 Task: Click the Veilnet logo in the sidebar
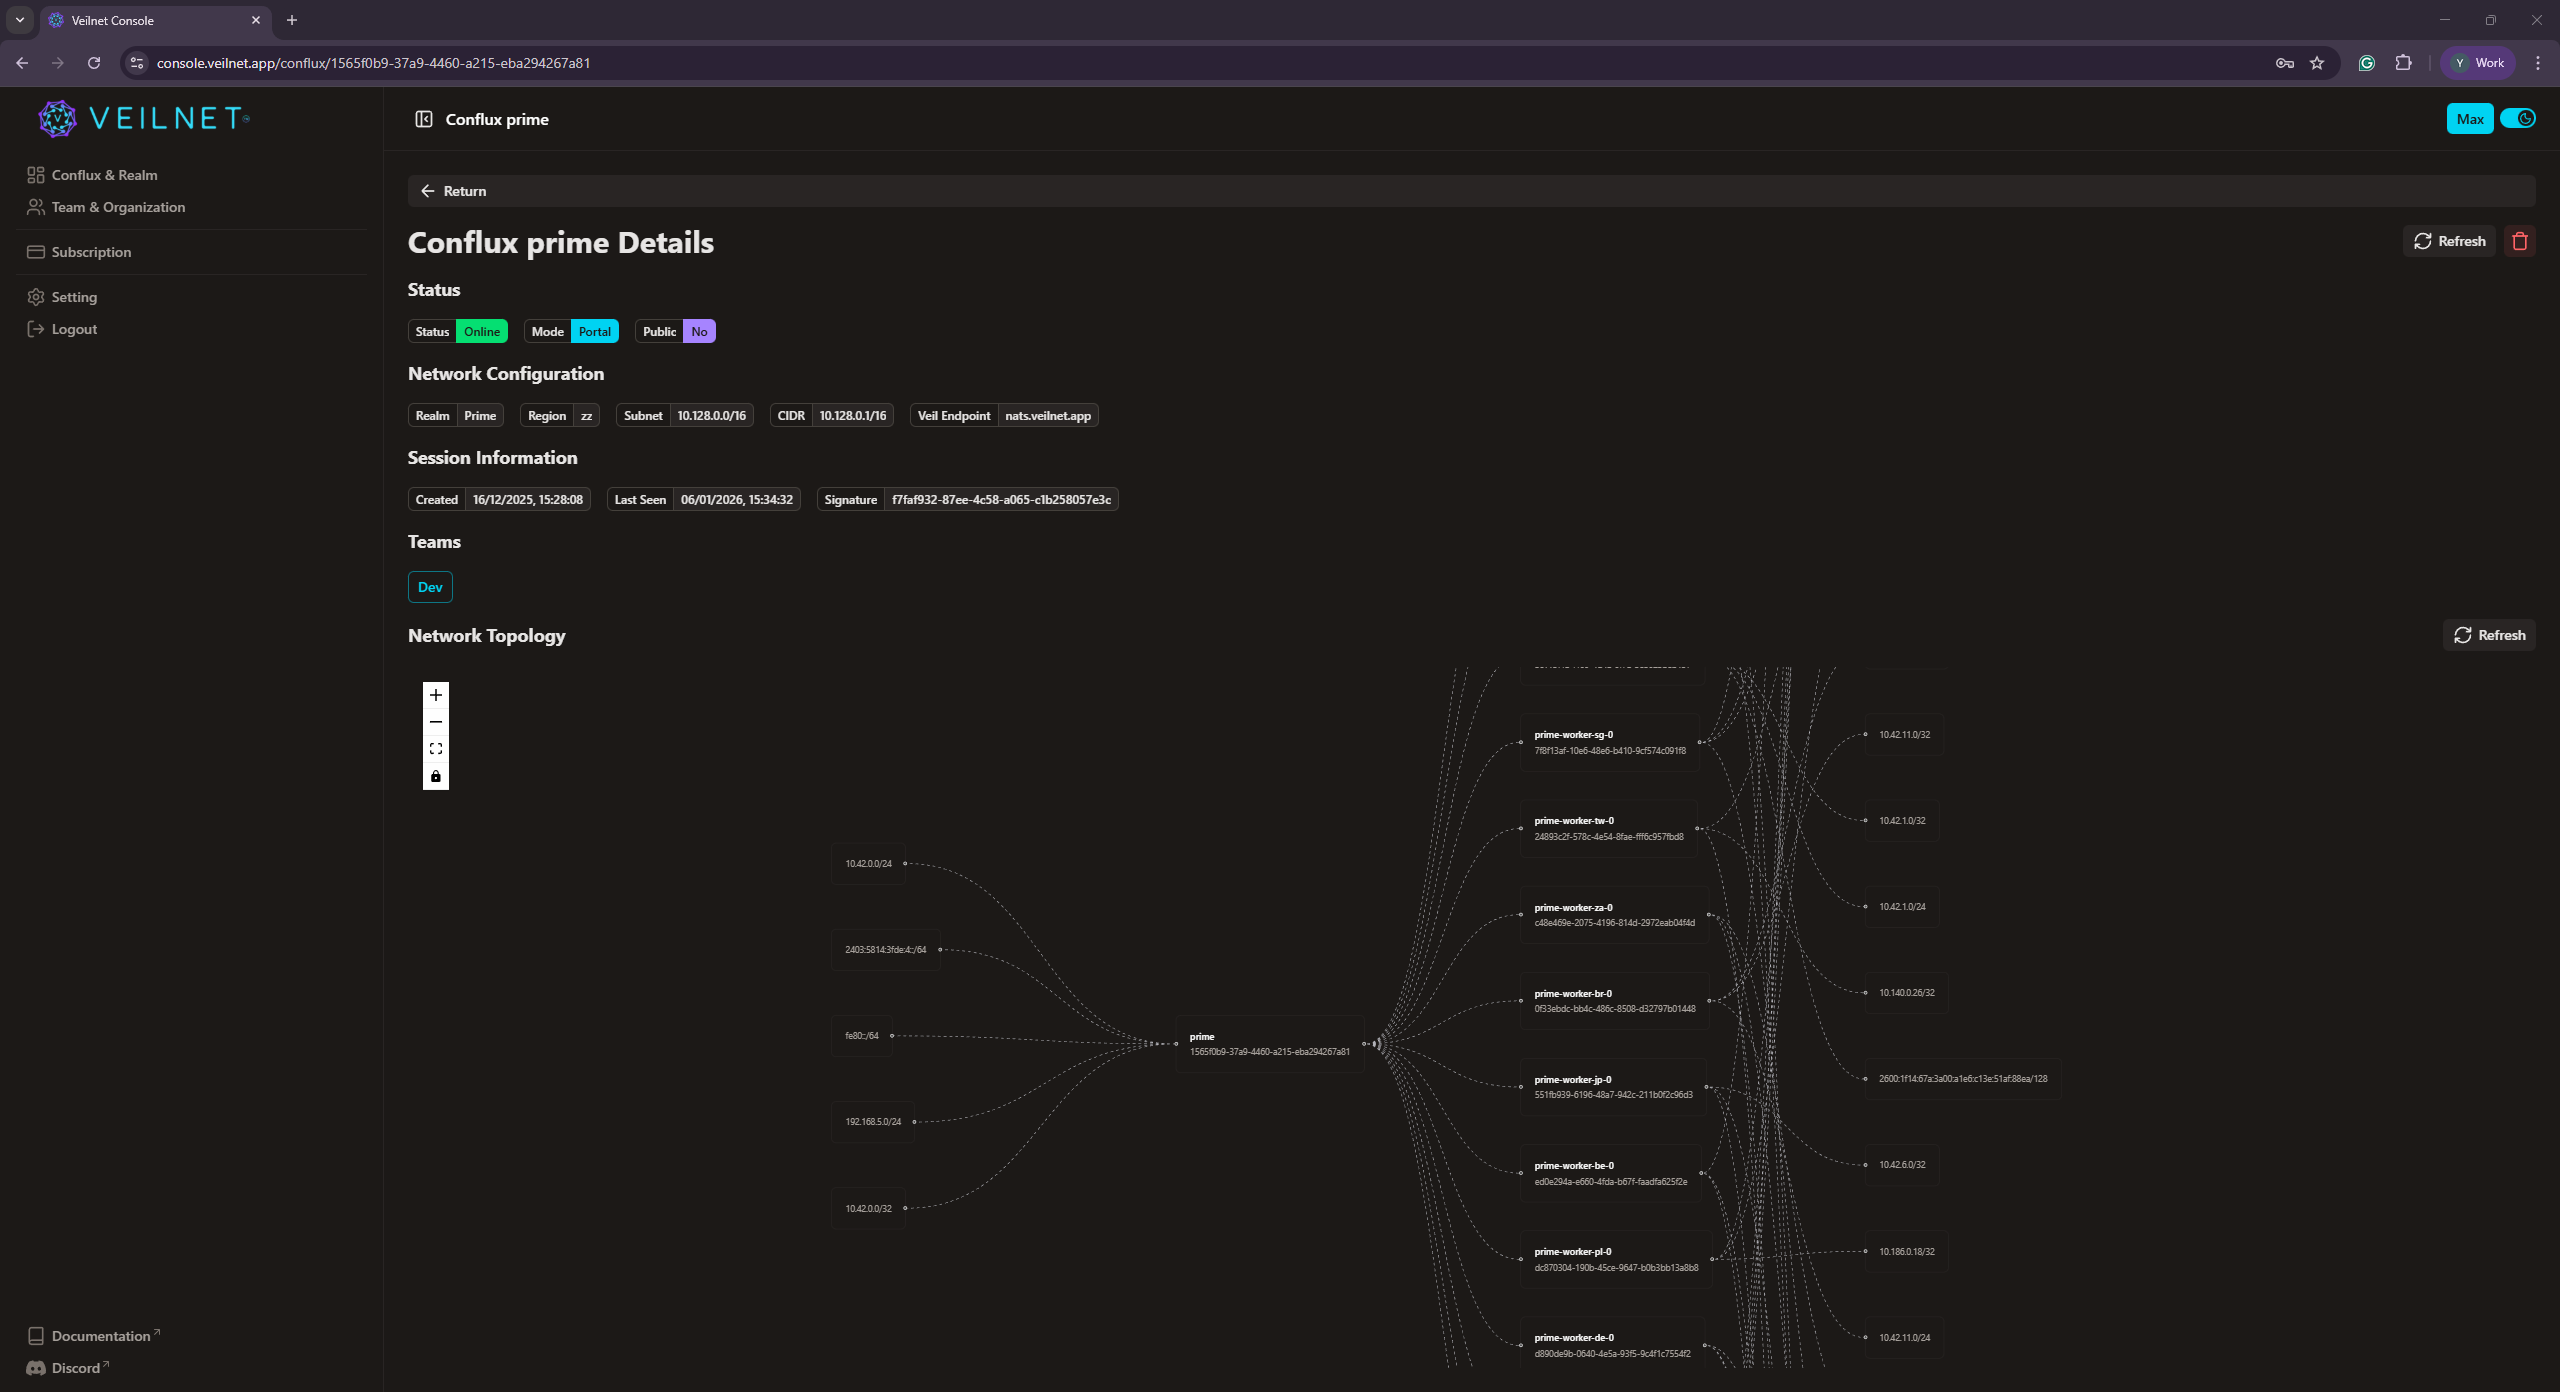(x=143, y=118)
